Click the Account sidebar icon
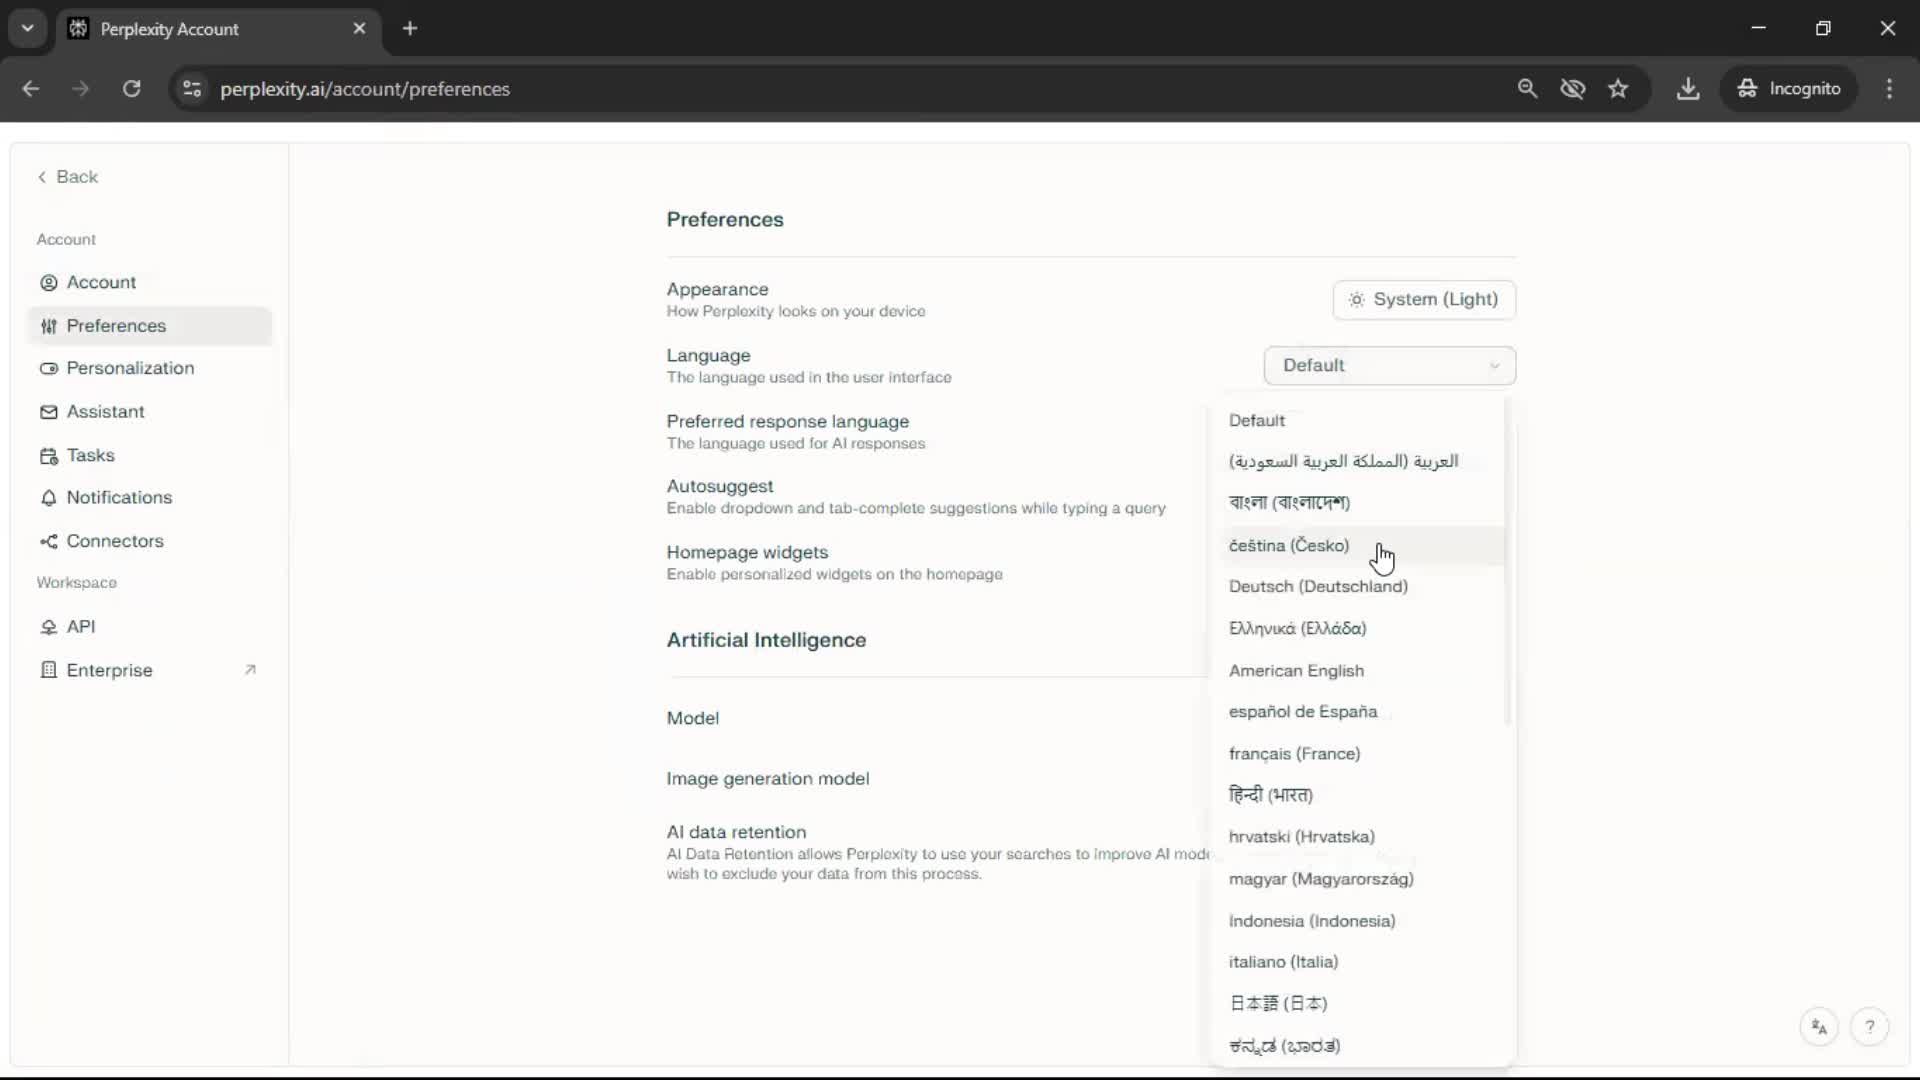 click(x=48, y=283)
